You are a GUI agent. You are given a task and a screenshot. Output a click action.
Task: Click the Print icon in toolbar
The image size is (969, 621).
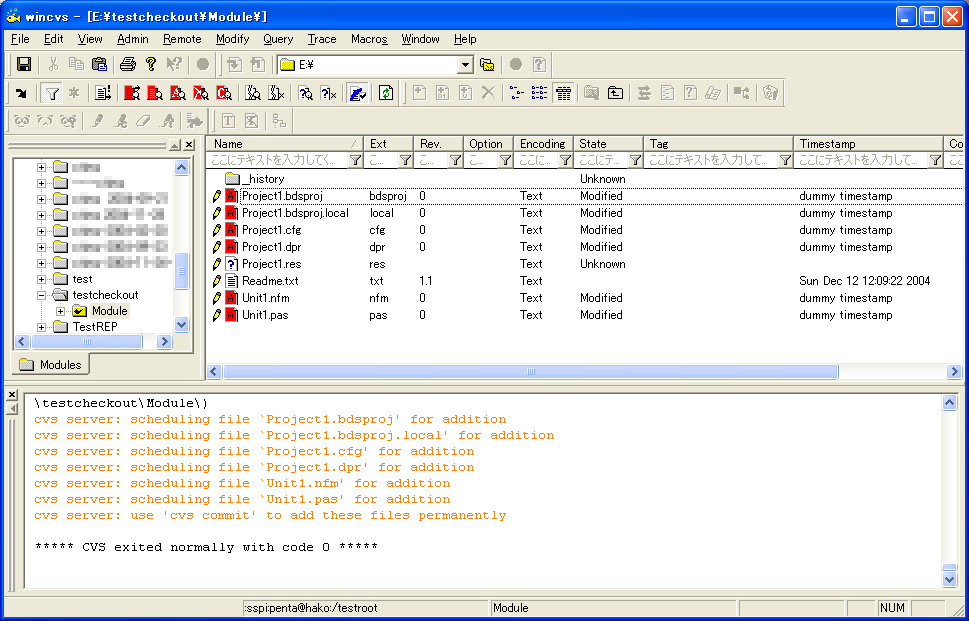point(127,64)
